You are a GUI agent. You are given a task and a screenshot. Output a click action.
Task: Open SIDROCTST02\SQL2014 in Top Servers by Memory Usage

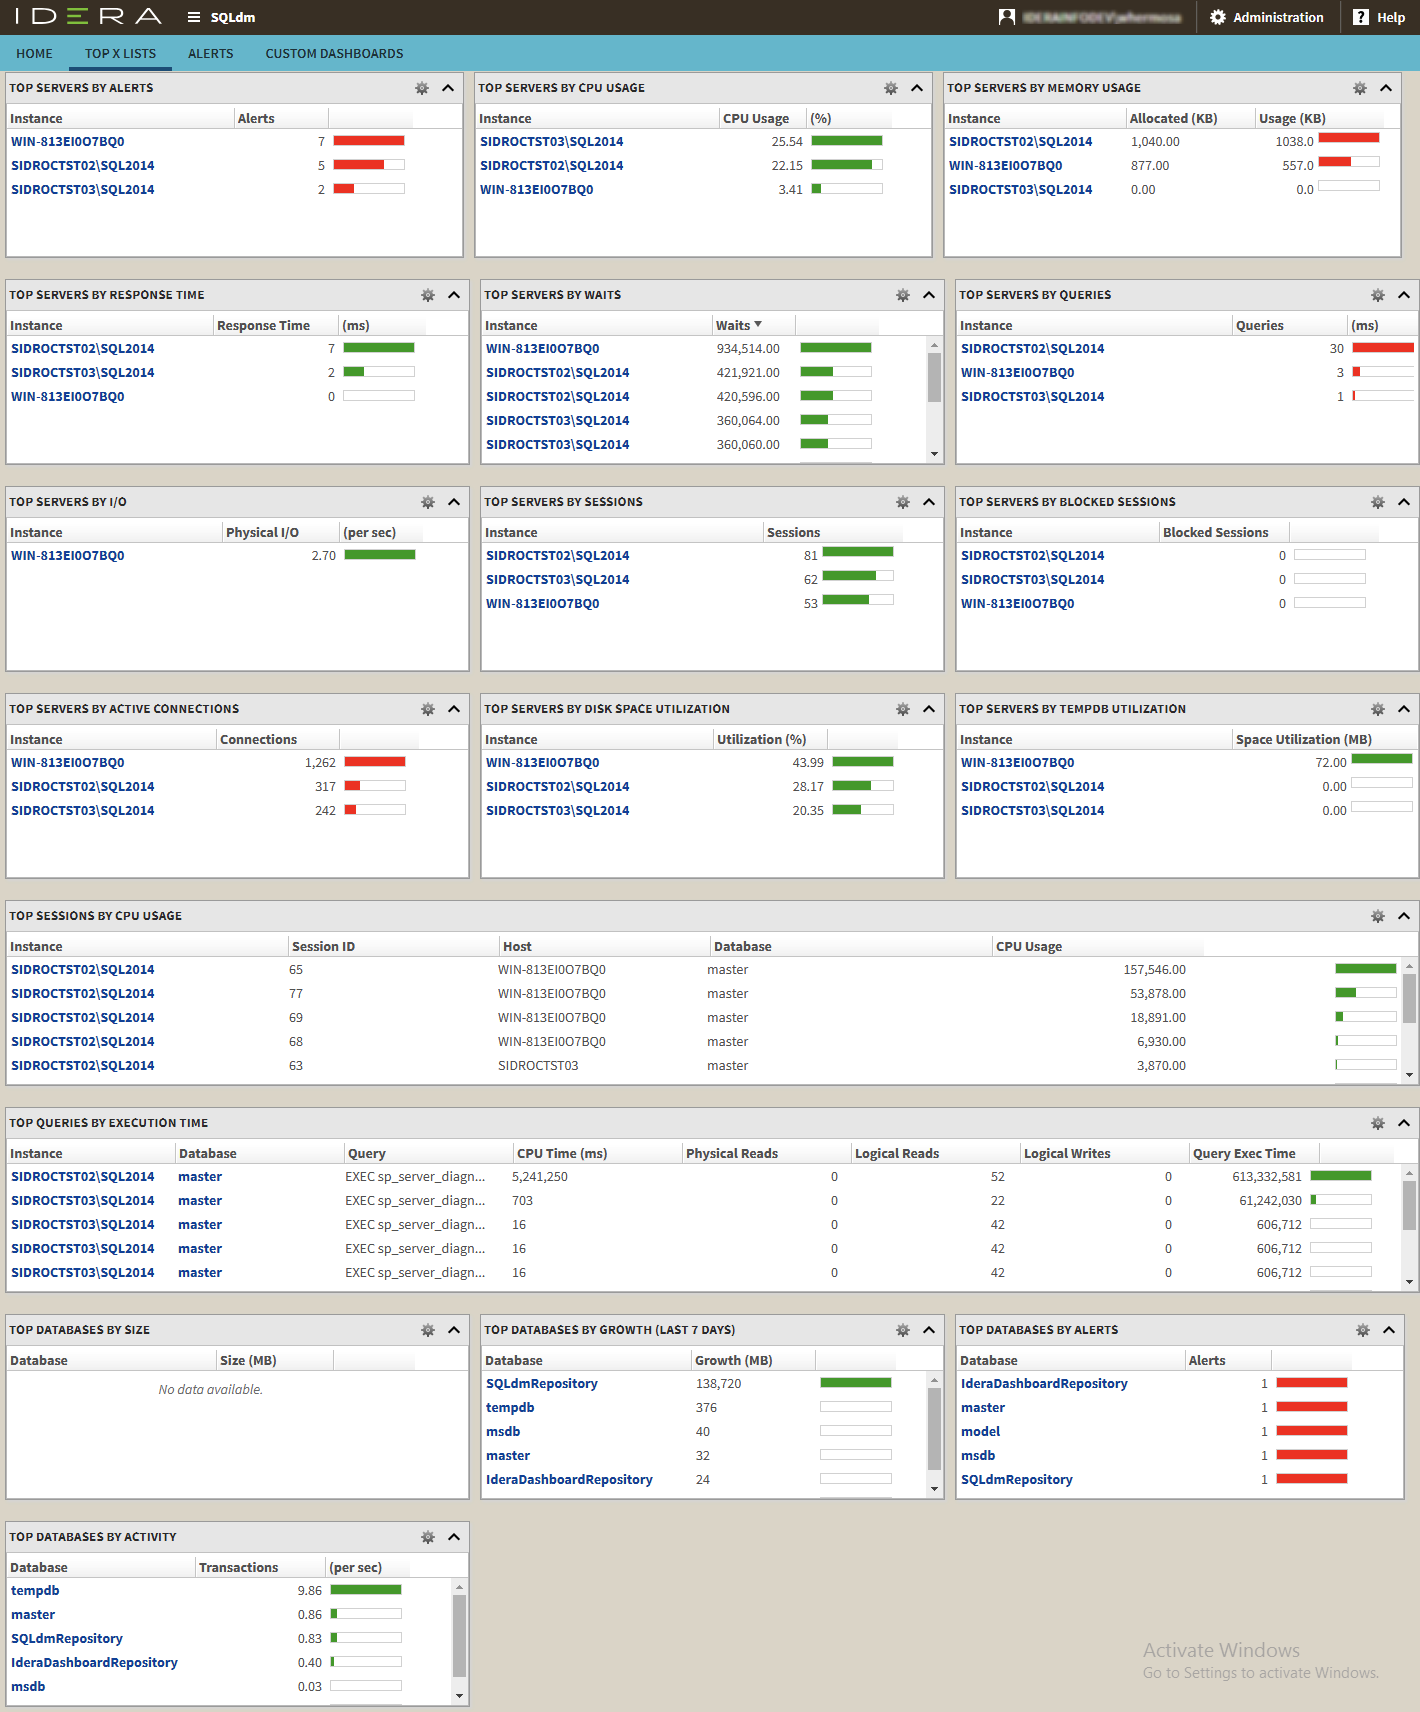tap(1021, 142)
